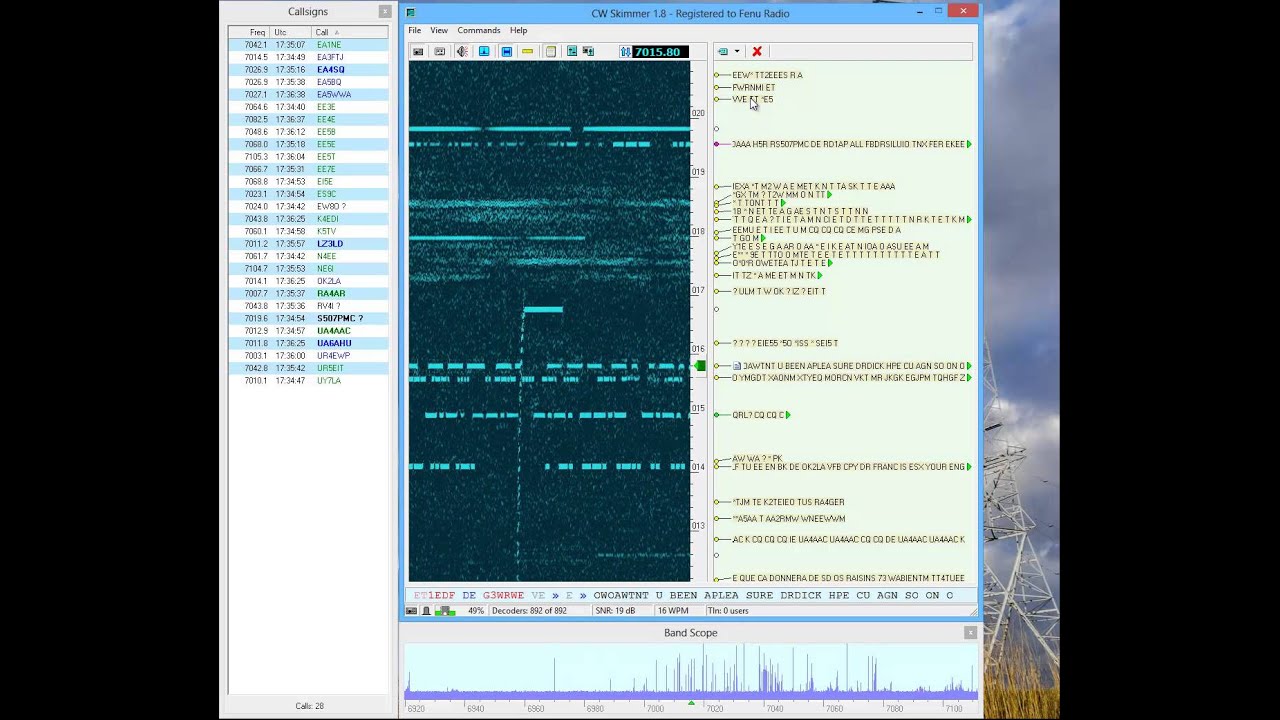Select callsign EW8O row

coord(308,207)
